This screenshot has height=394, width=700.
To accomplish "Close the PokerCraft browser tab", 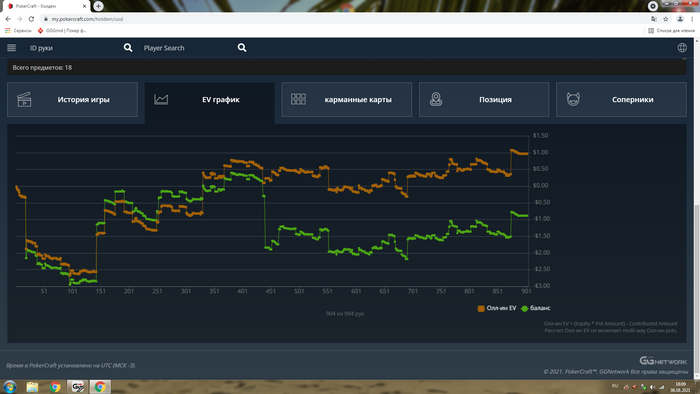I will 84,6.
